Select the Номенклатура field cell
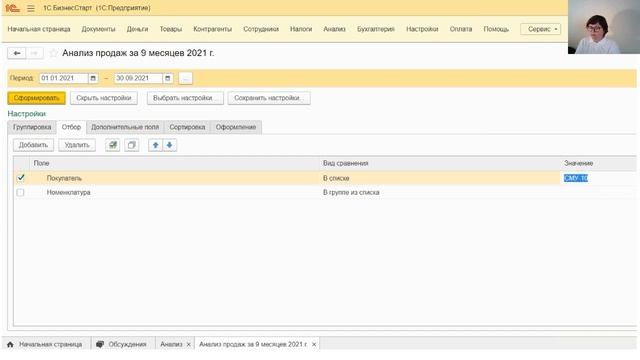This screenshot has height=360, width=640. (x=69, y=192)
